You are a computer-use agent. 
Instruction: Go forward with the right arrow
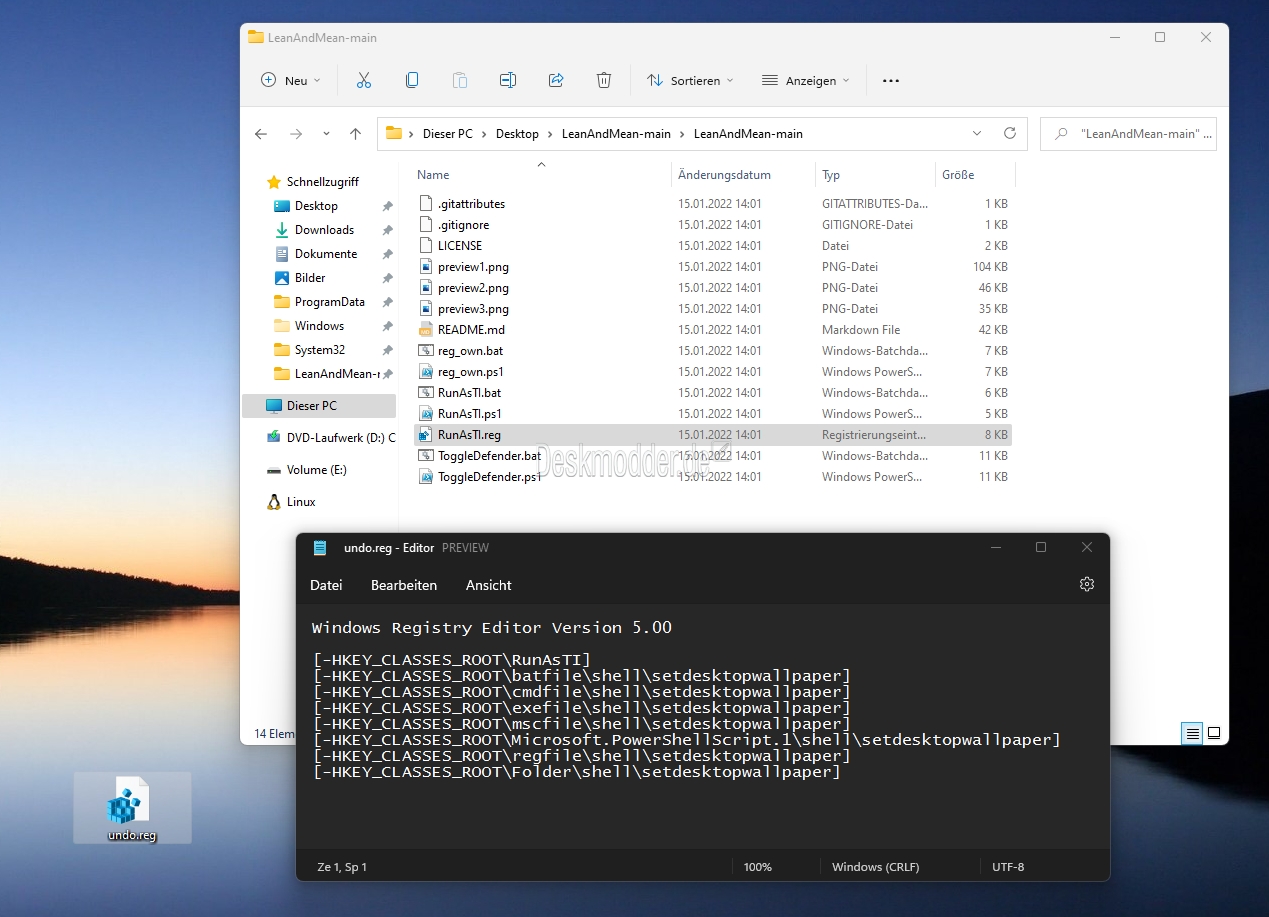click(295, 134)
